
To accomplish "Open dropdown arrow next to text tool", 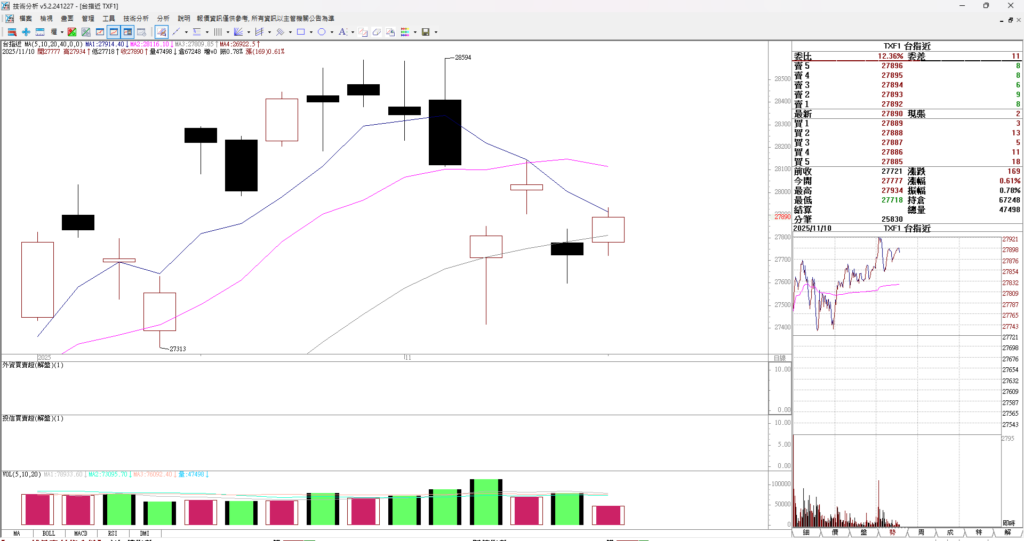I will (353, 32).
